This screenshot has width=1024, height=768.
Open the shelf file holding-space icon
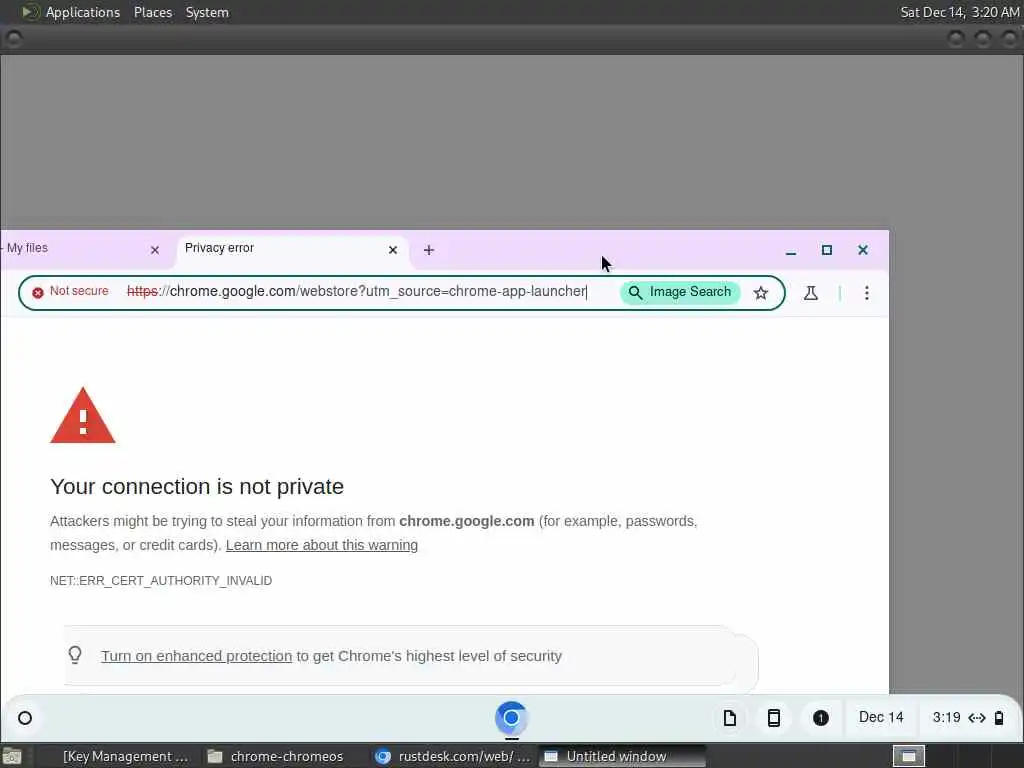pyautogui.click(x=729, y=718)
